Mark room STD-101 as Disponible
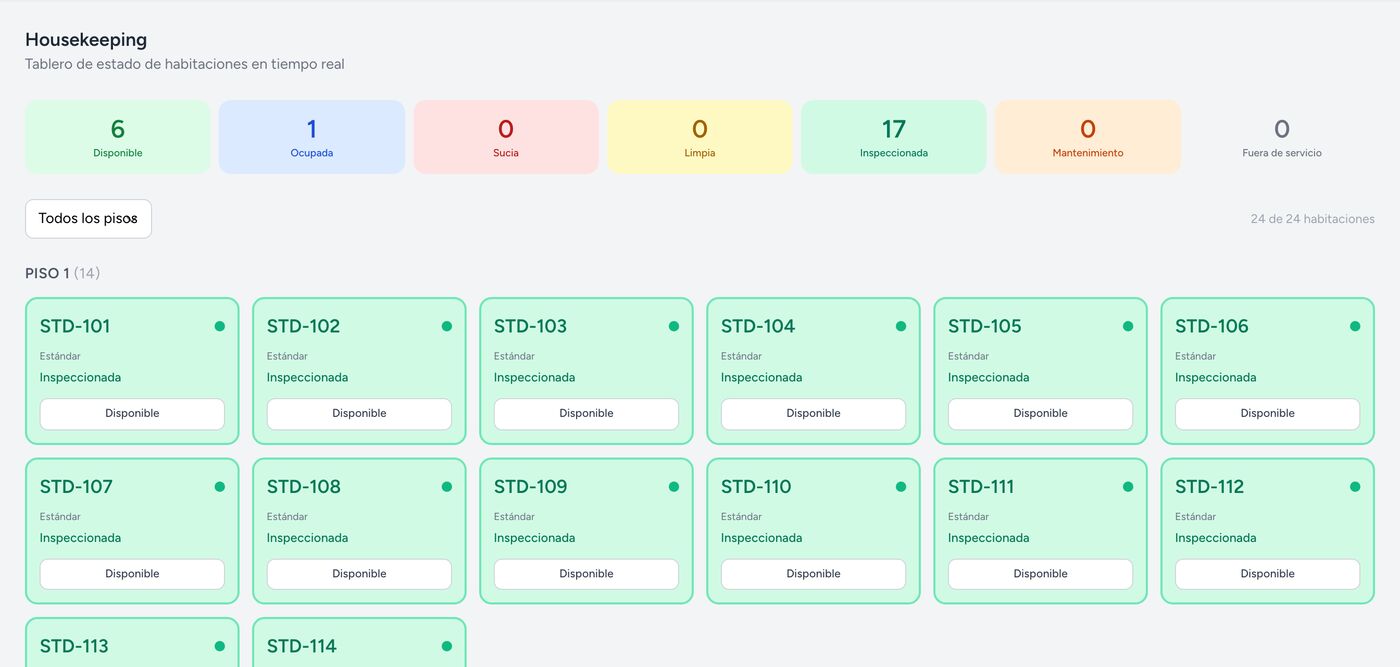Screen dimensions: 1400x667 (x=132, y=414)
